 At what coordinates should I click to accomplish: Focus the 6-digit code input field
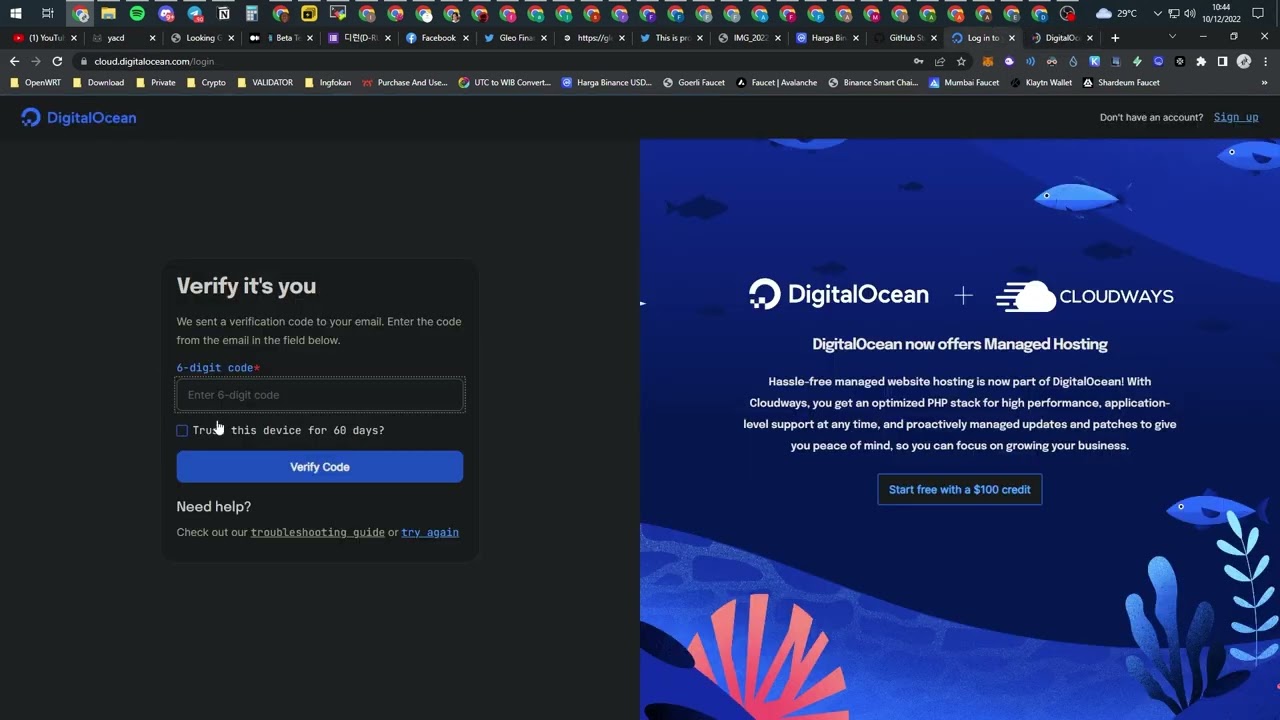point(320,395)
